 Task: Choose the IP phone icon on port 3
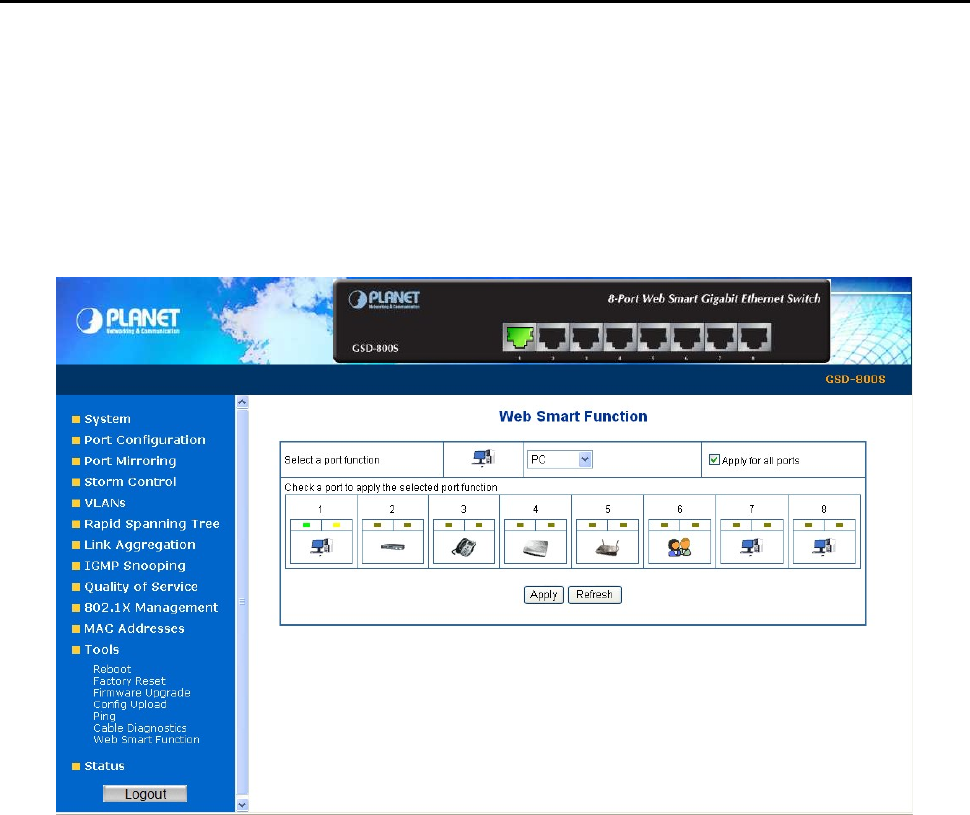coord(464,547)
